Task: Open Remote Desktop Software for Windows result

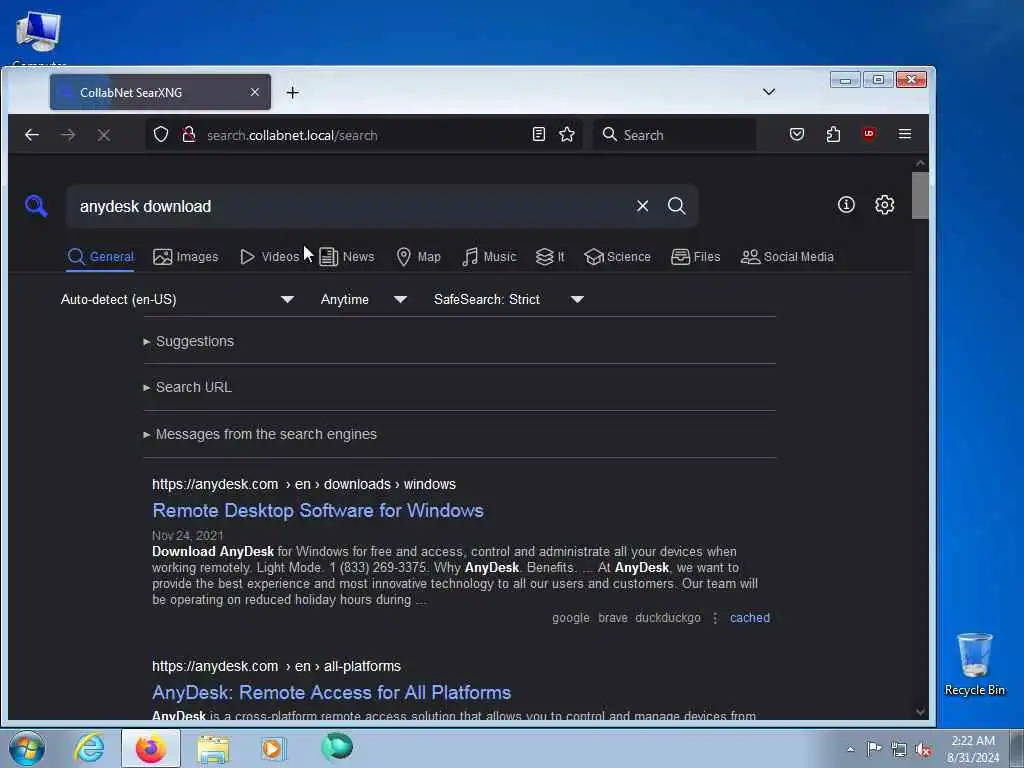Action: click(x=318, y=510)
